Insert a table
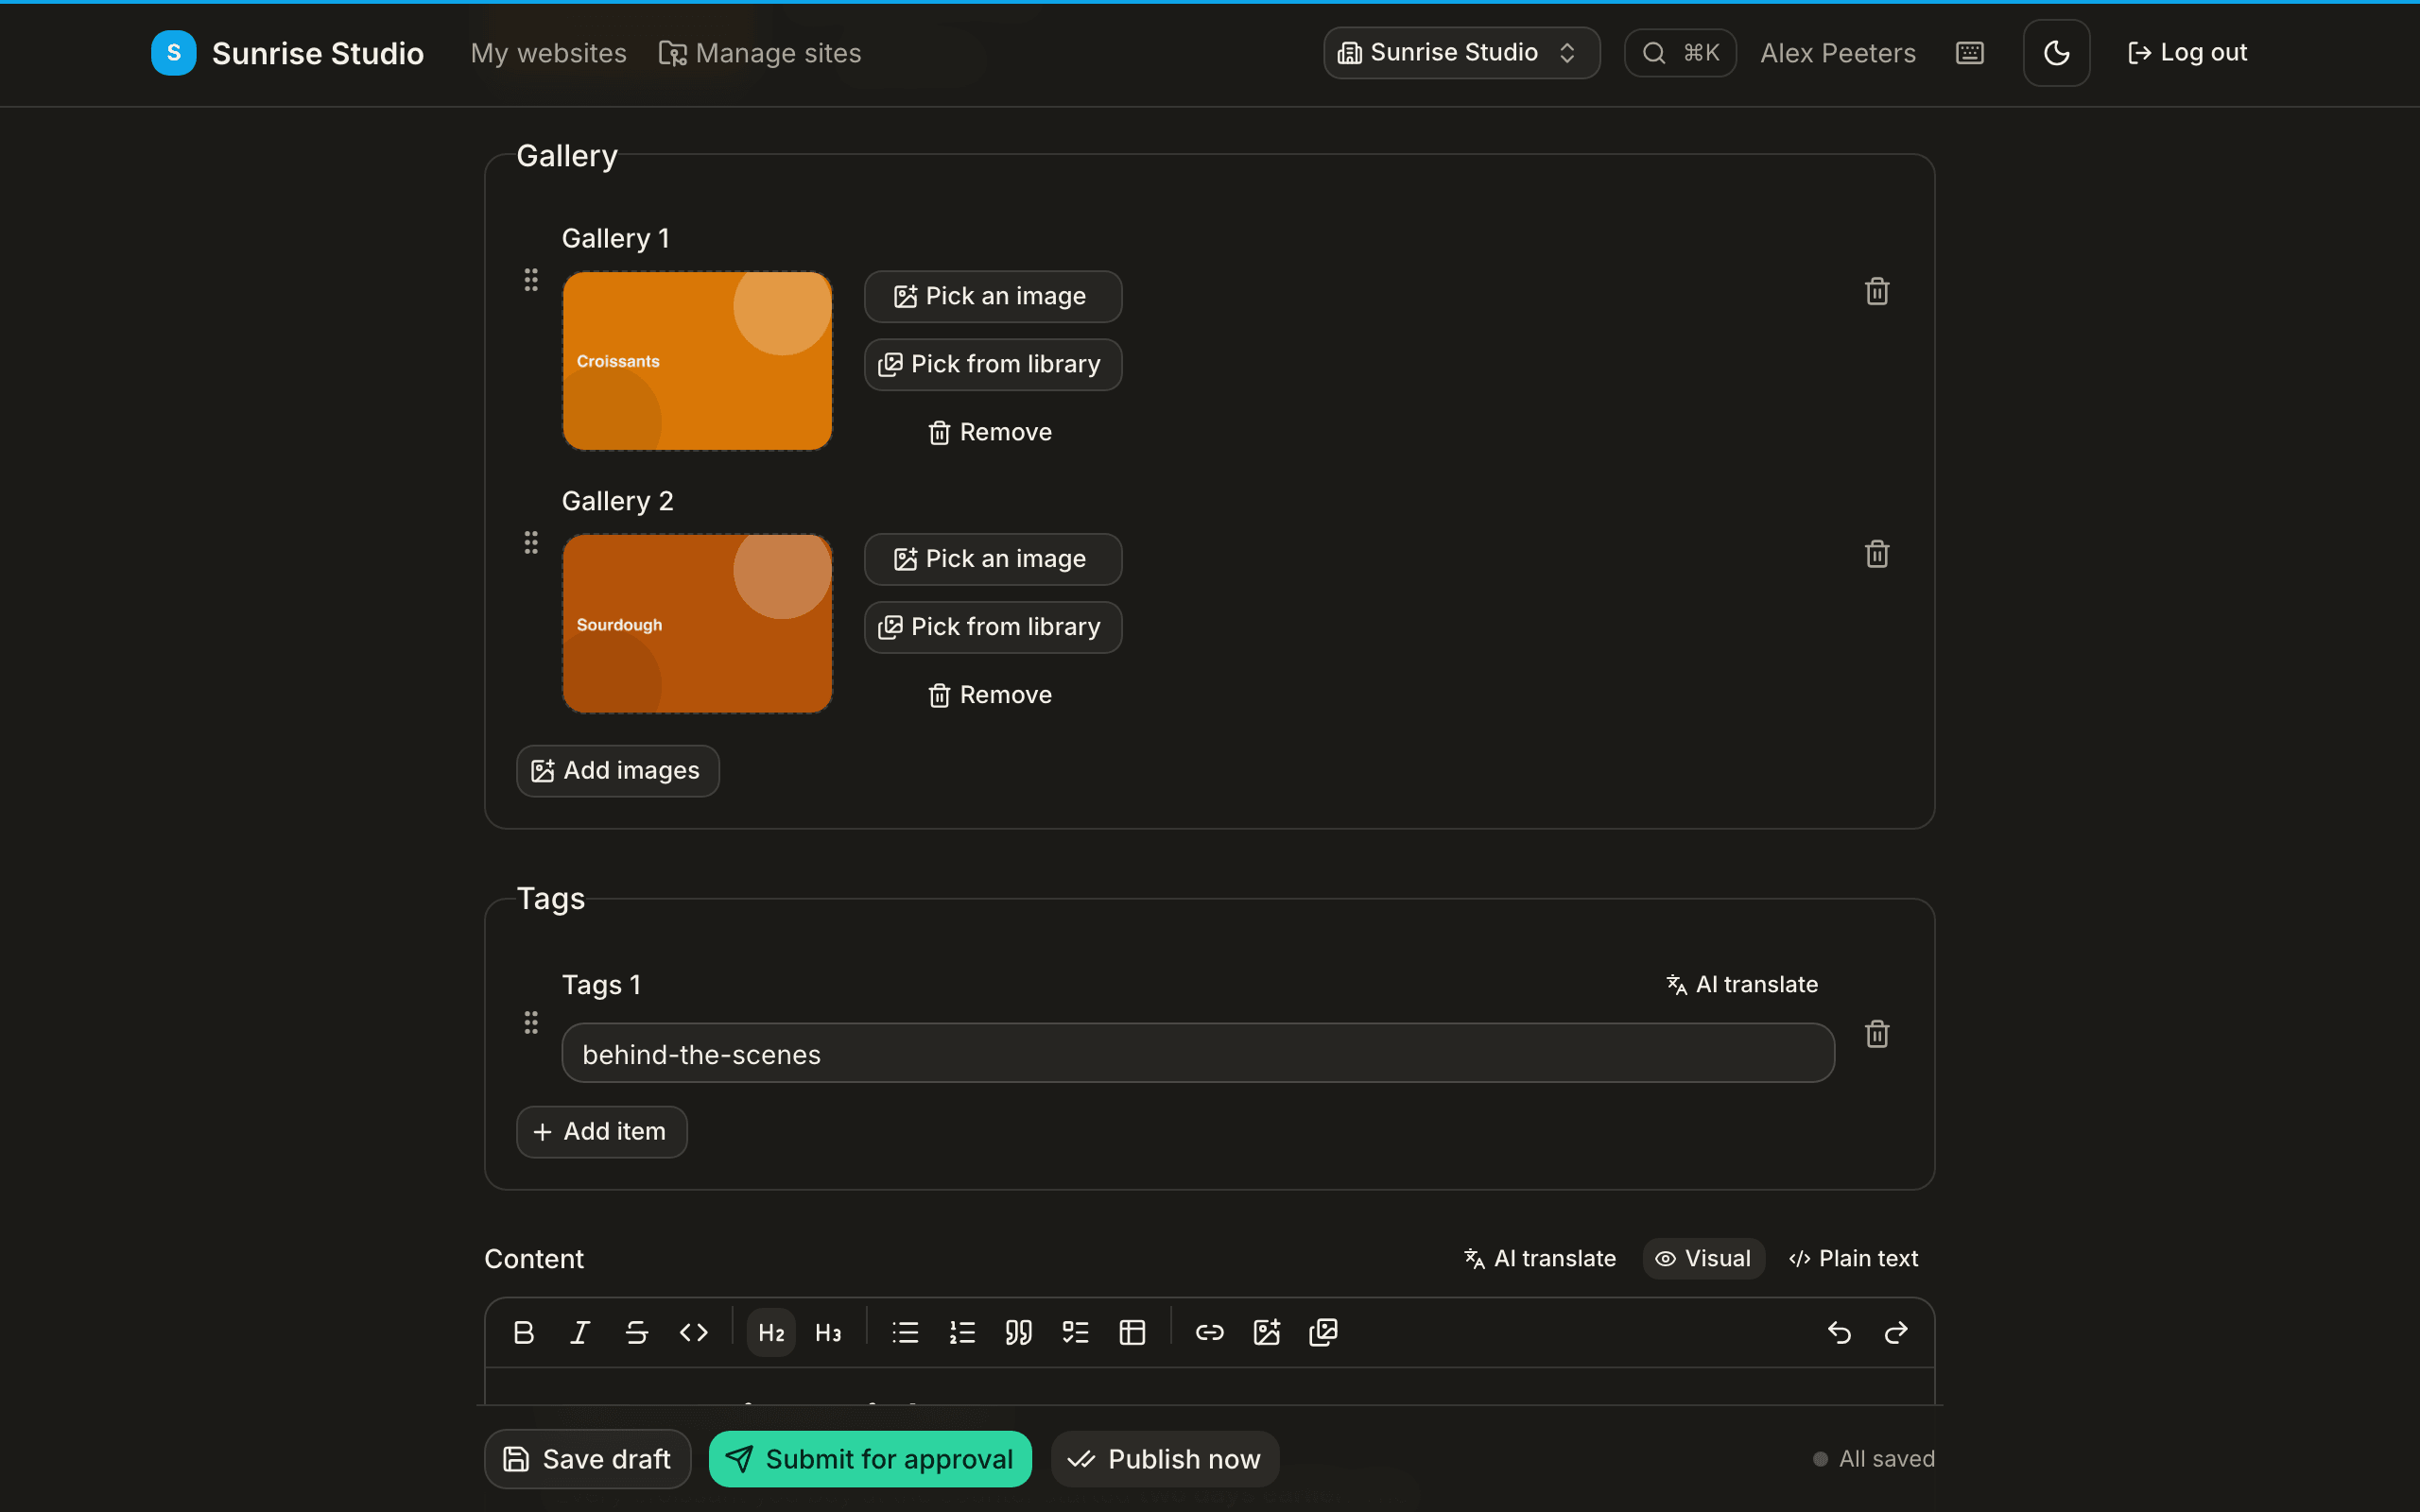The image size is (2420, 1512). (1132, 1332)
